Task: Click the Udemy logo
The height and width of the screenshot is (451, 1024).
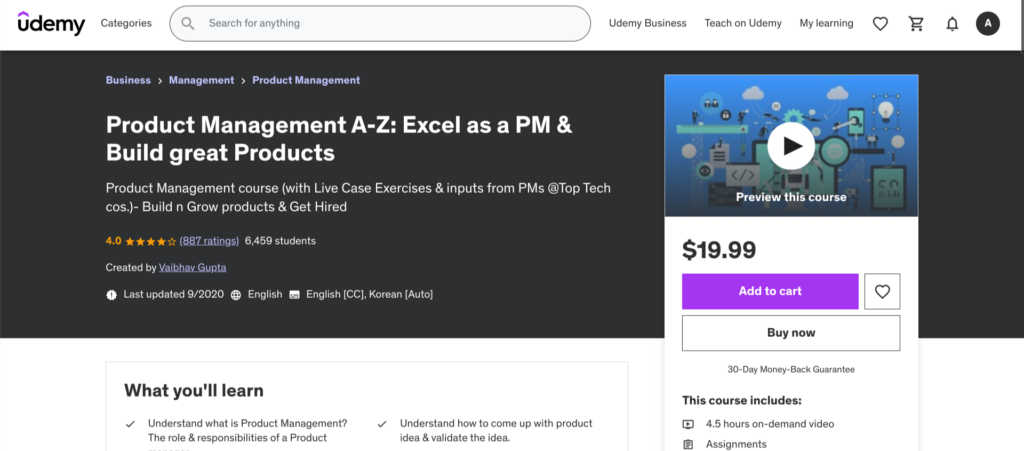Action: (51, 23)
